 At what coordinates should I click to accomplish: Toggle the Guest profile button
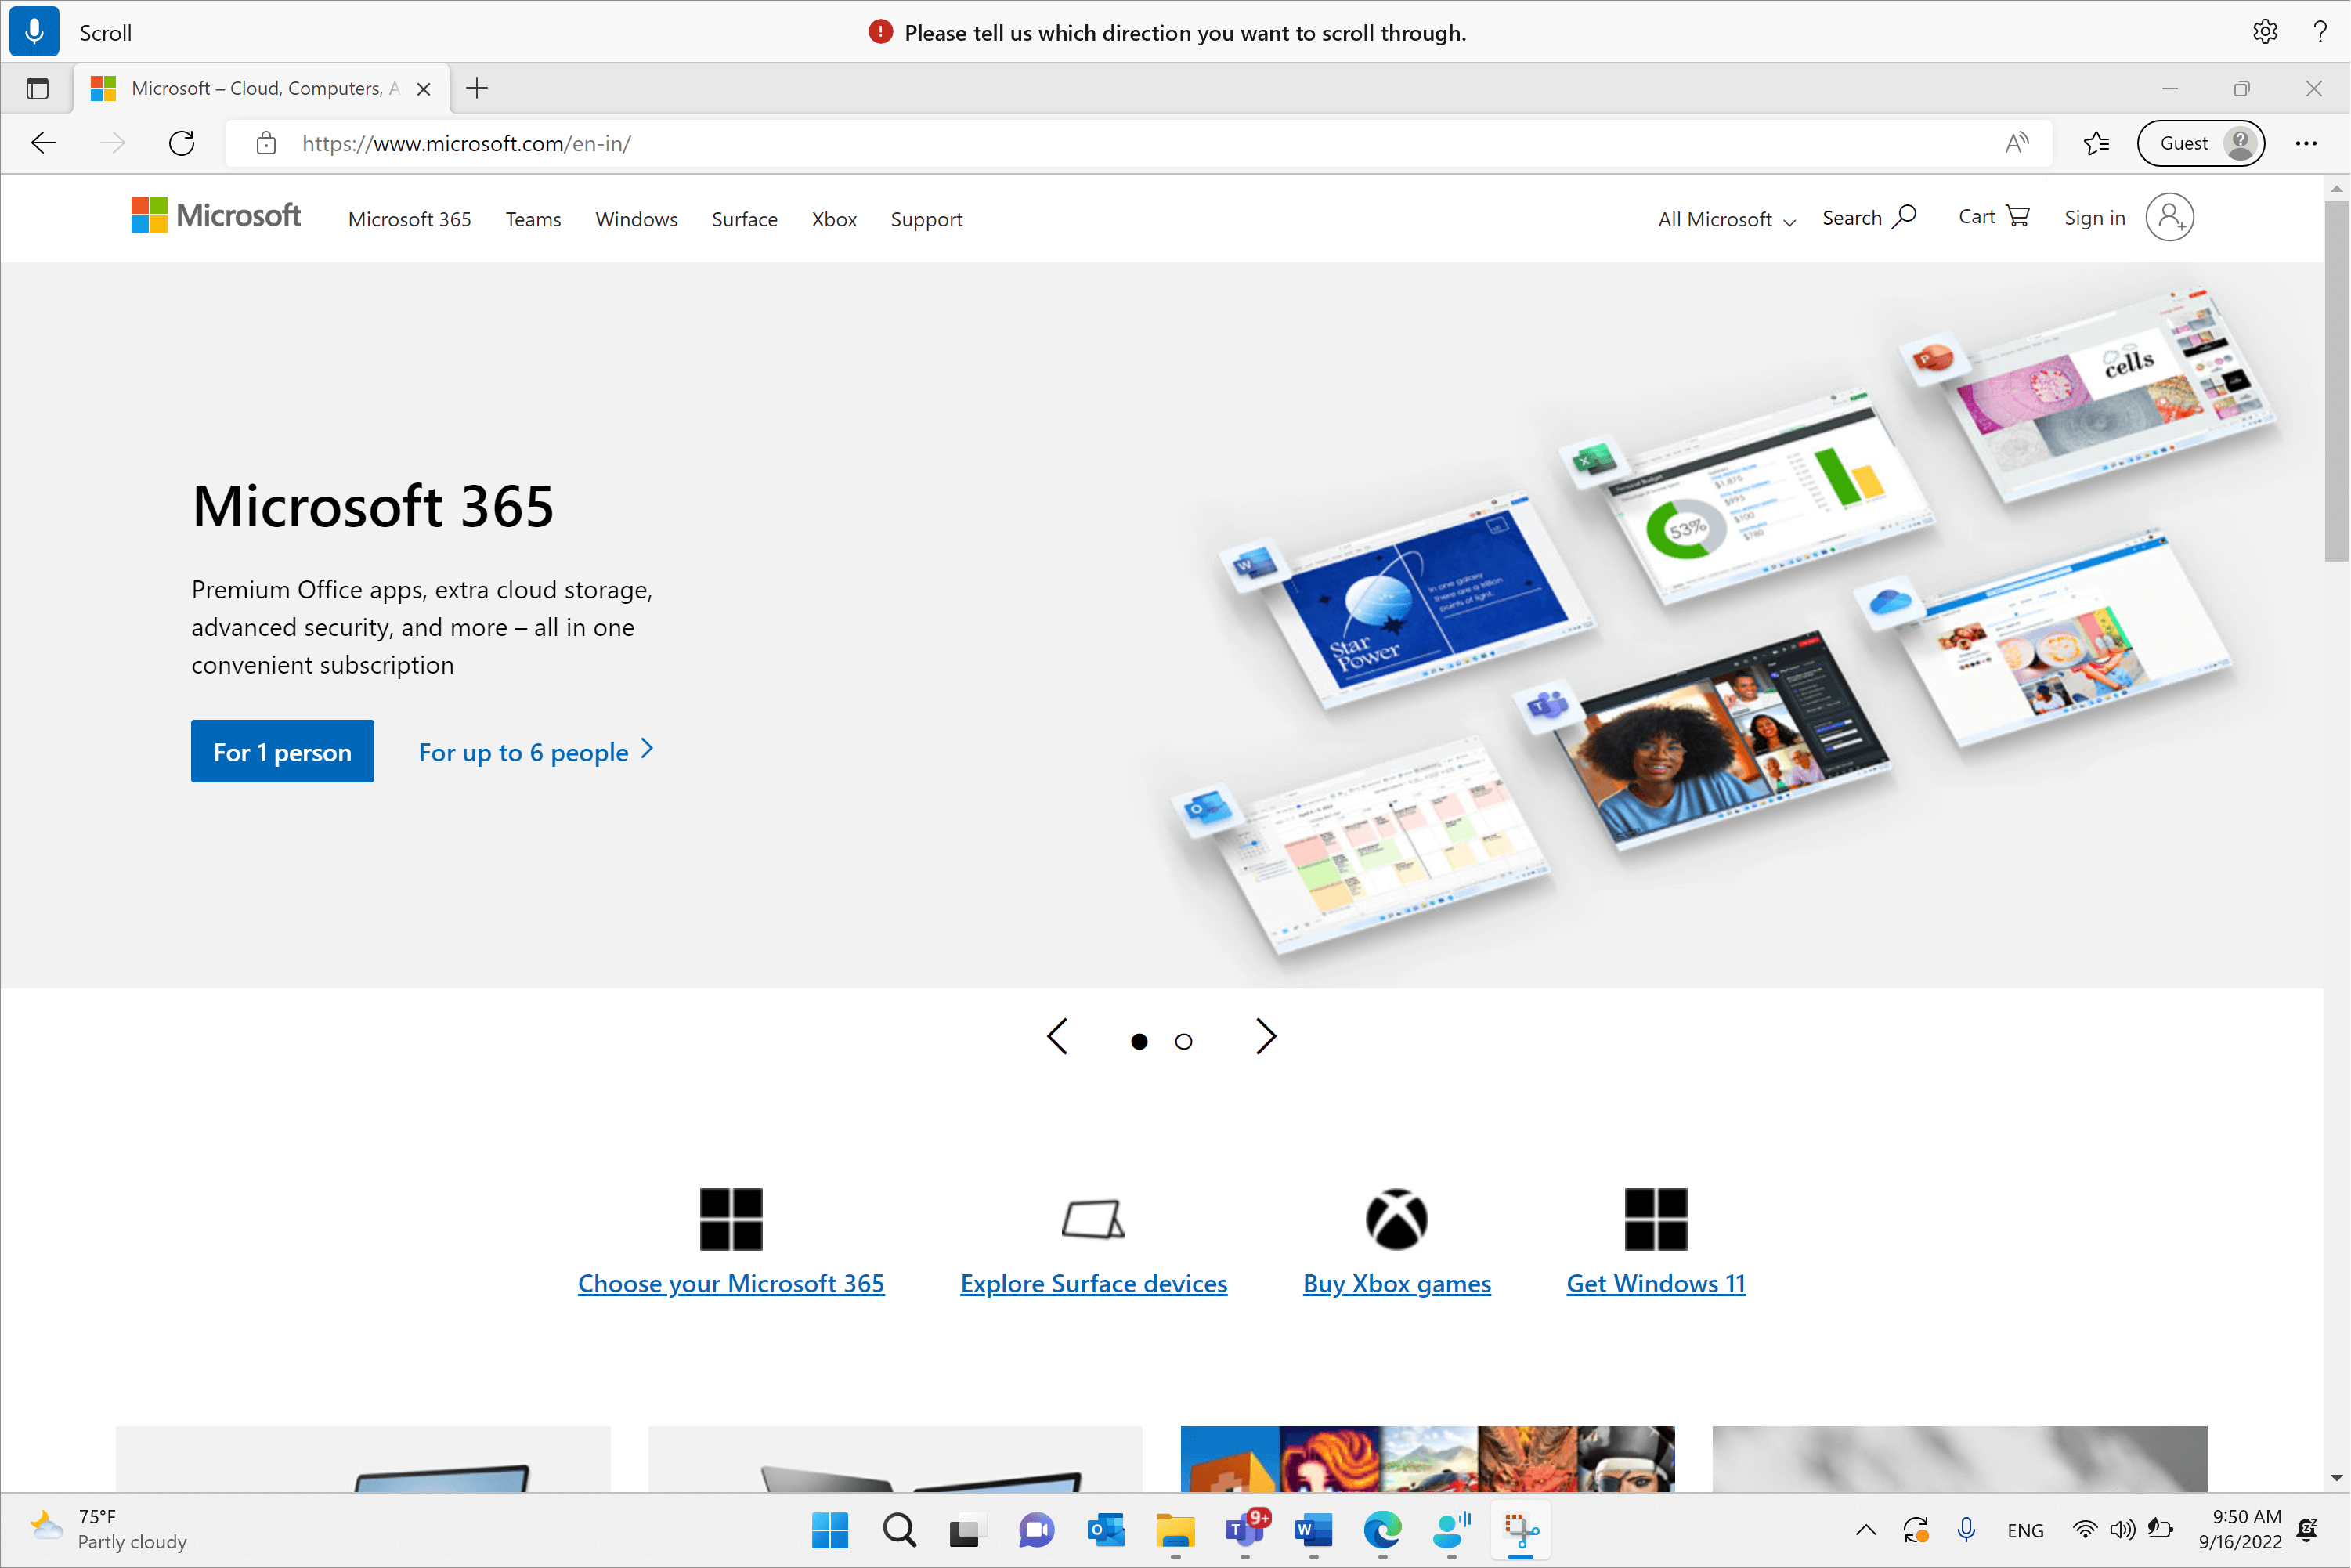2202,143
